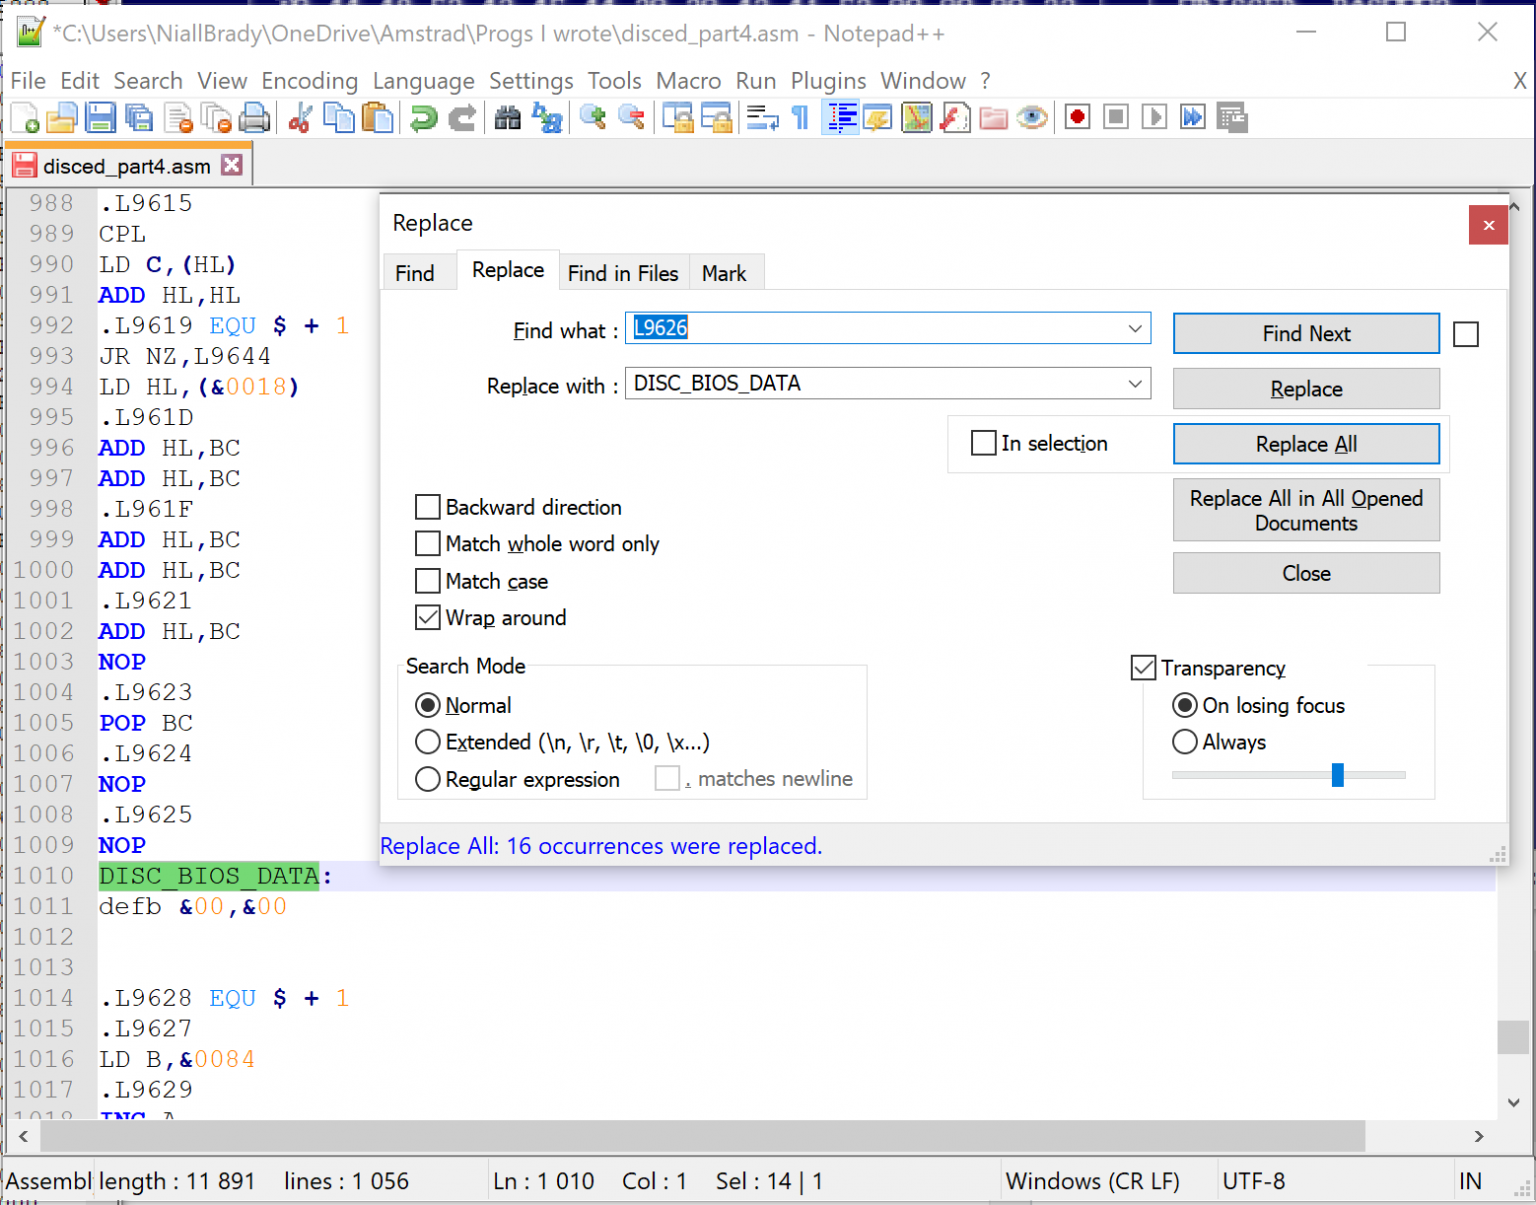1536x1205 pixels.
Task: Open the Encoding menu
Action: pos(309,81)
